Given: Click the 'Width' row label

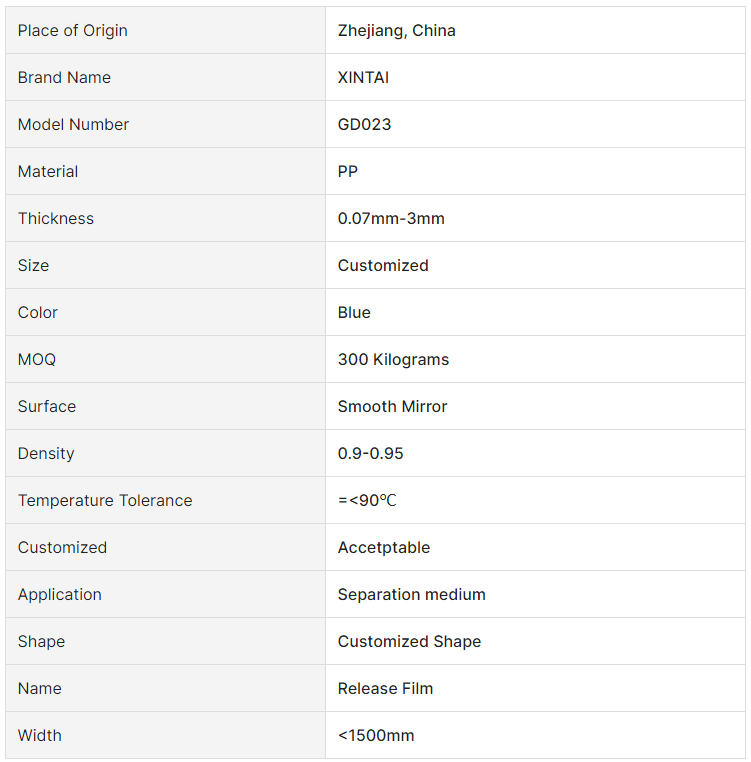Looking at the screenshot, I should point(40,735).
